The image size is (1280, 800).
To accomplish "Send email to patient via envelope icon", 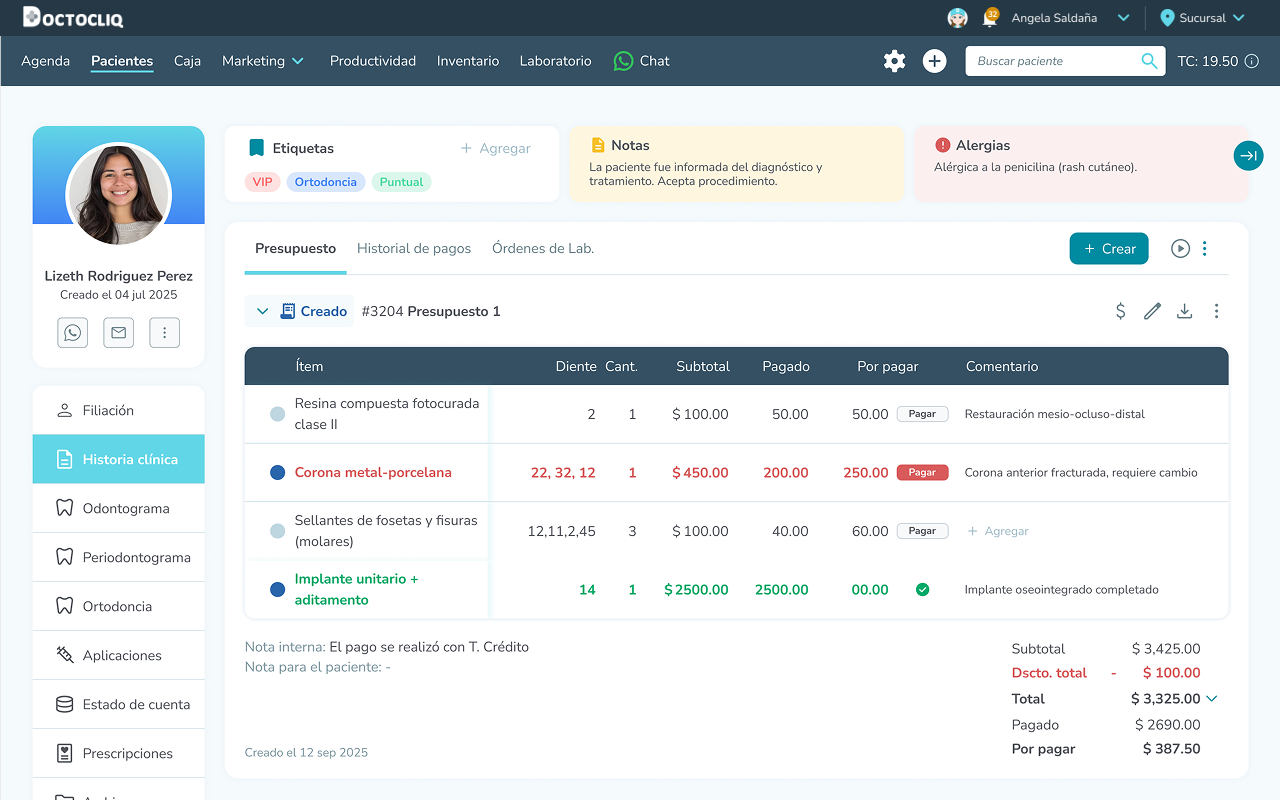I will click(119, 332).
